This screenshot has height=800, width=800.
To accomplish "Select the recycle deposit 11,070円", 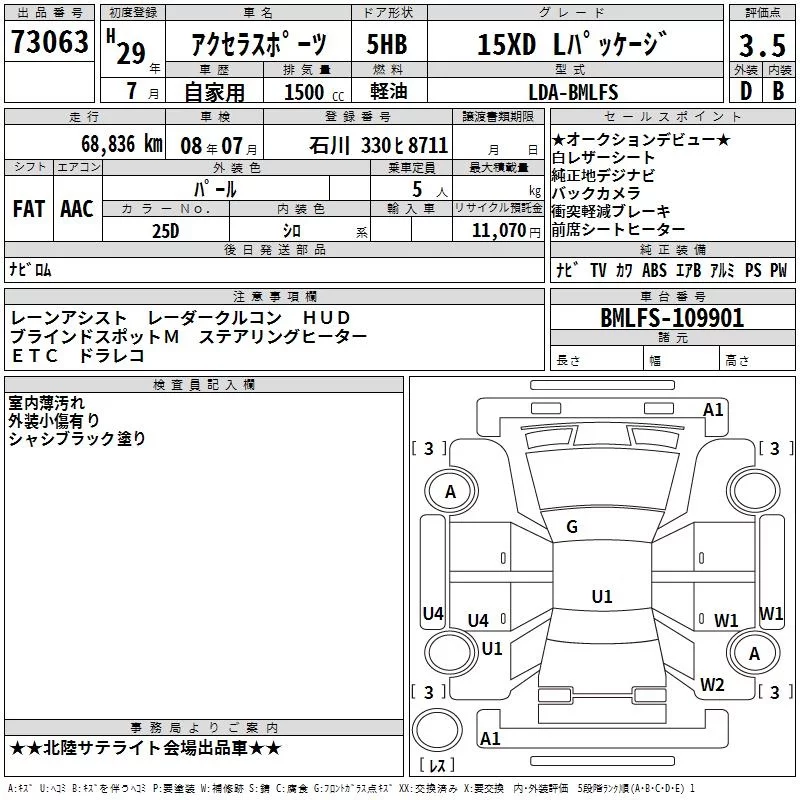I will pos(506,231).
